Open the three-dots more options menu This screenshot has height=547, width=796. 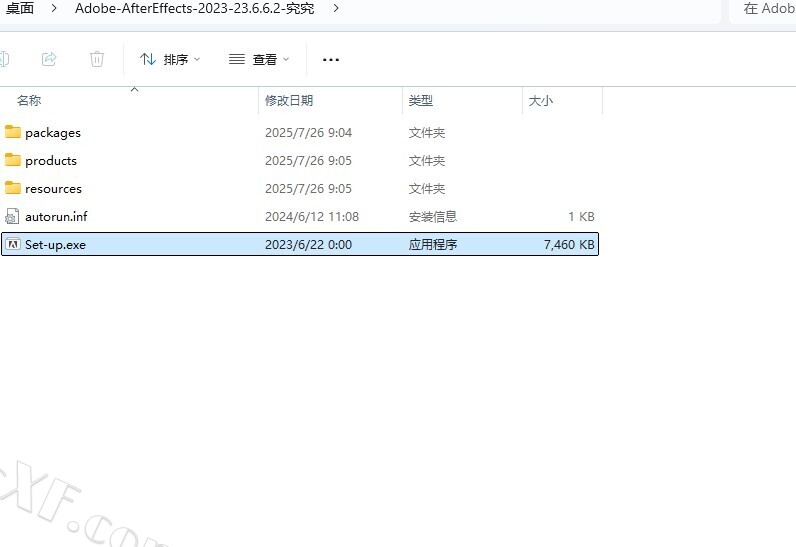[331, 60]
